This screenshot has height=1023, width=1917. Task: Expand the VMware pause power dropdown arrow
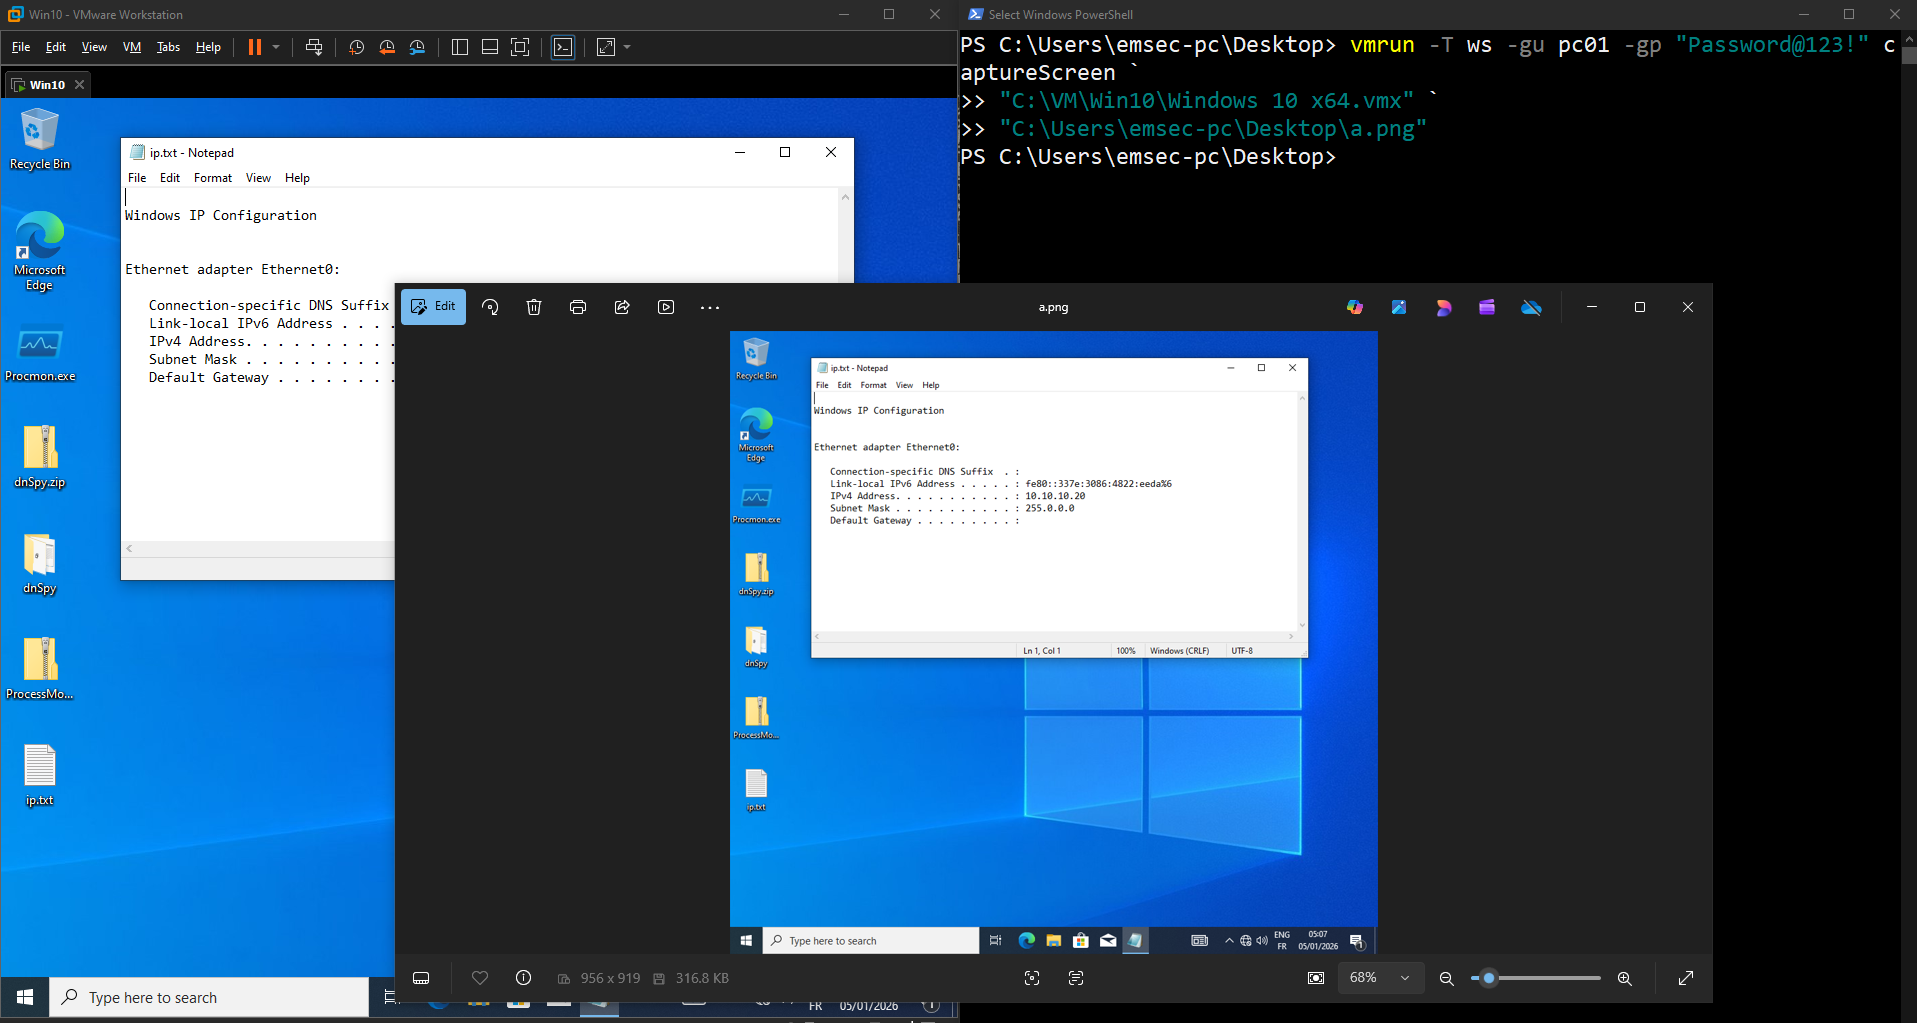point(276,47)
